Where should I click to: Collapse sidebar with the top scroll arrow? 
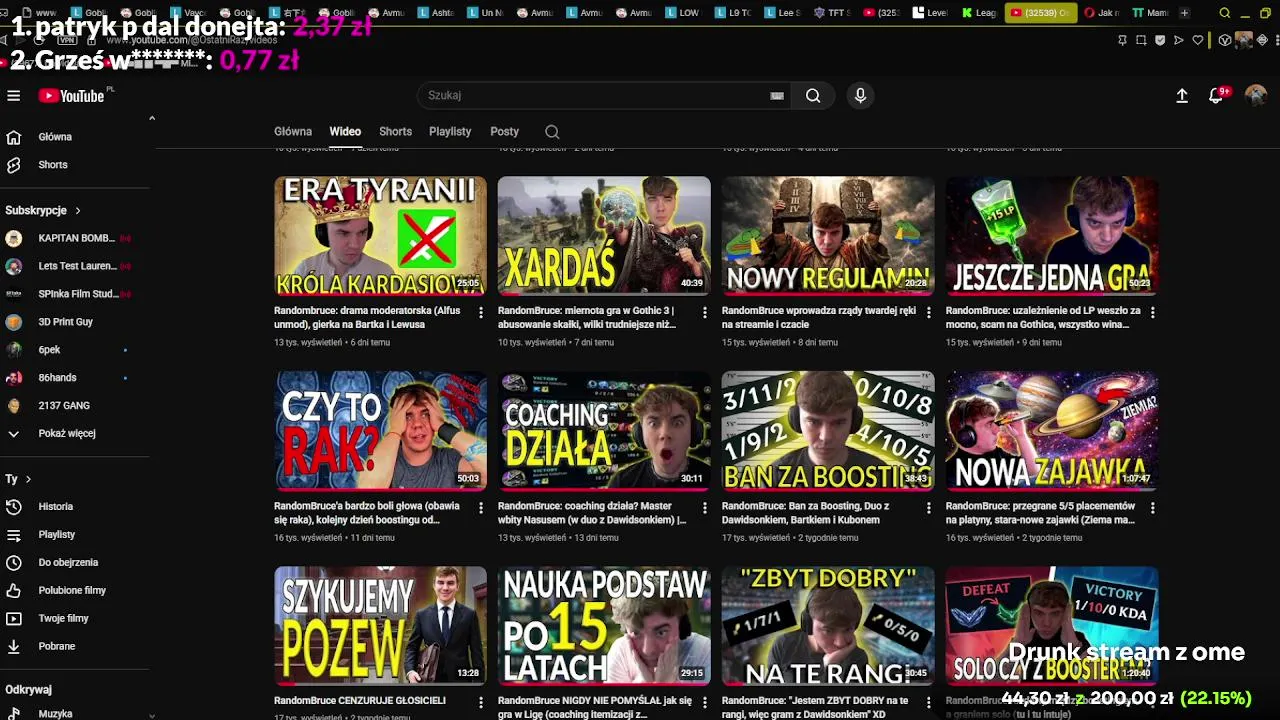(x=152, y=118)
